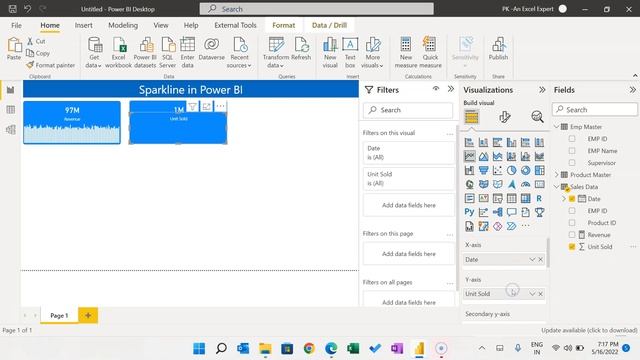Remove Unit Sold from the Y-axis well
The width and height of the screenshot is (640, 360).
click(540, 294)
